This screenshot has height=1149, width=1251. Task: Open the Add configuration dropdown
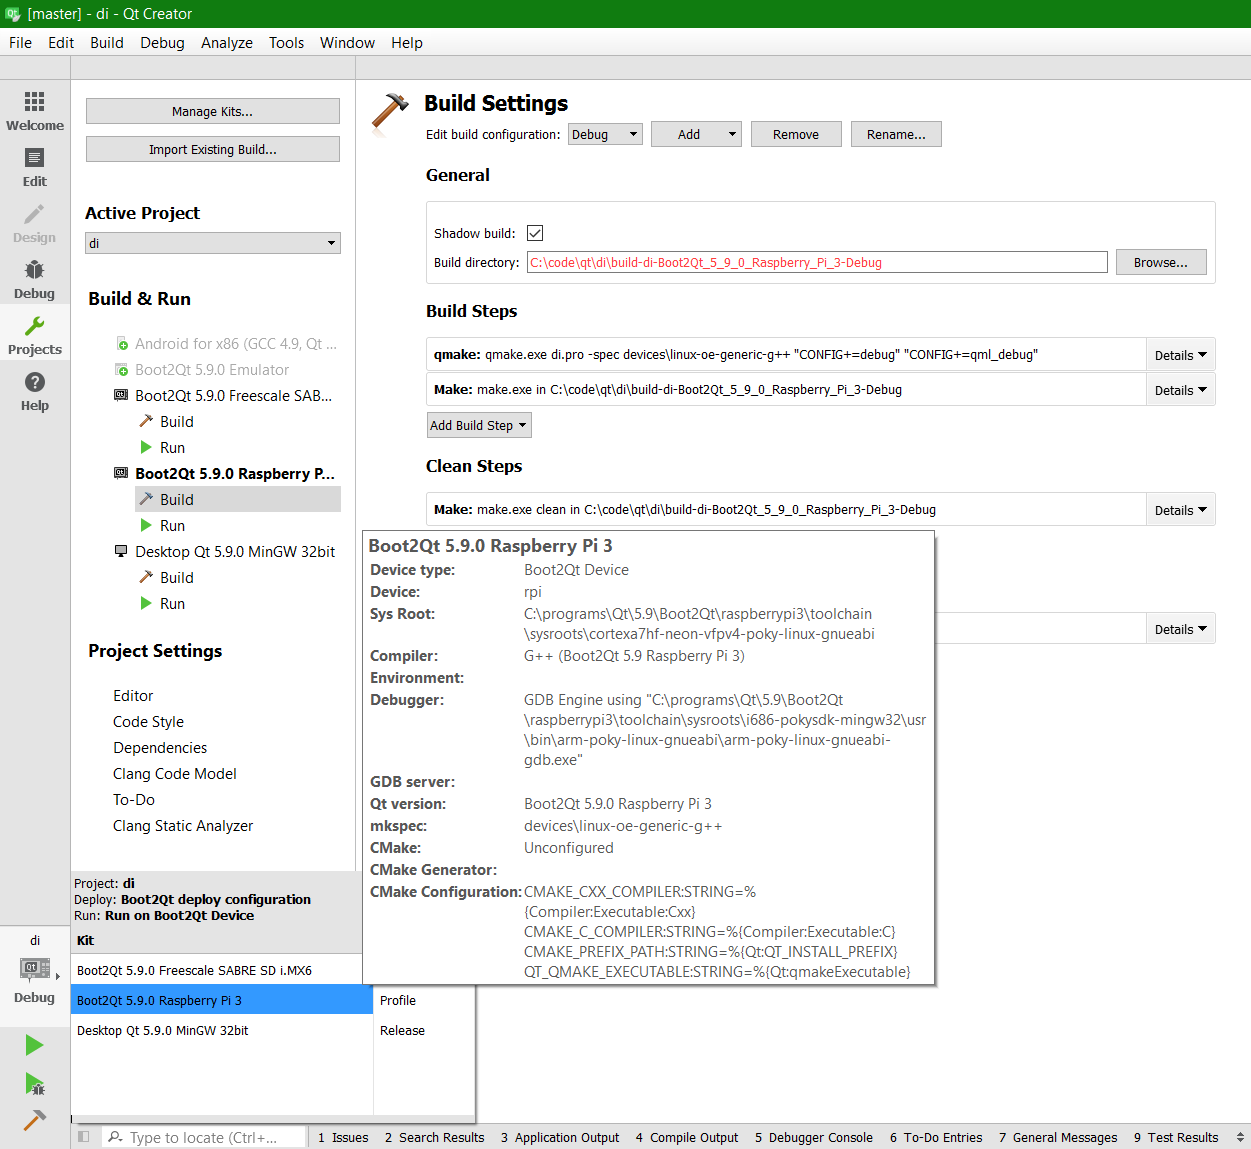(x=696, y=134)
